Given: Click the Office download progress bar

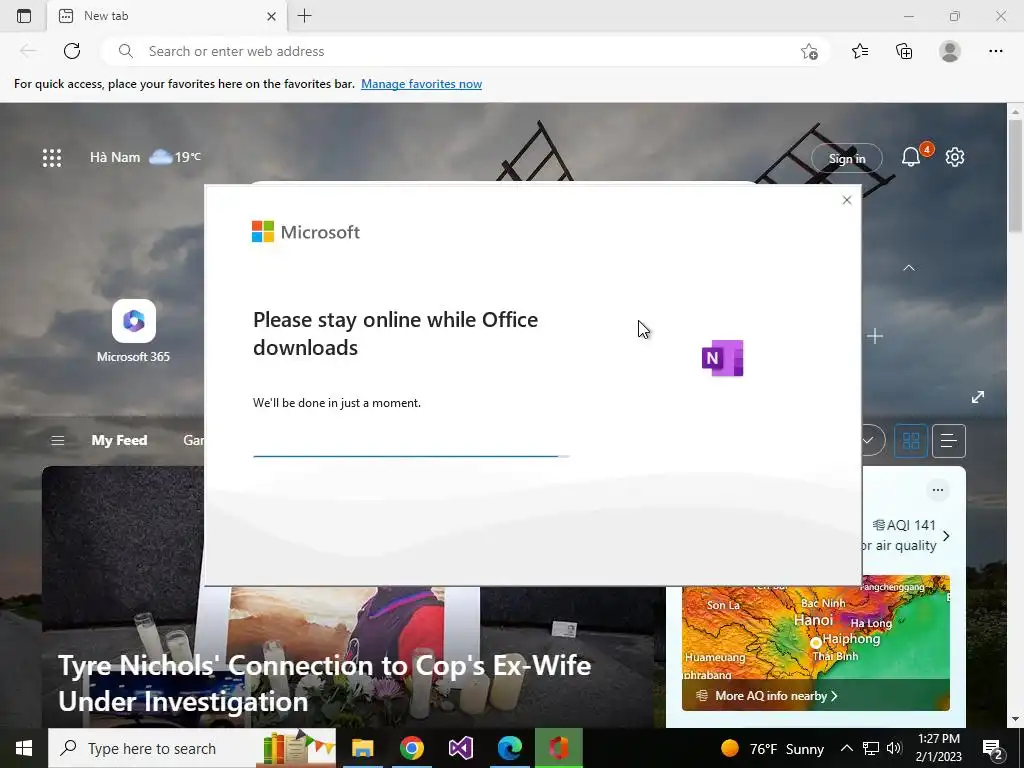Looking at the screenshot, I should [411, 456].
